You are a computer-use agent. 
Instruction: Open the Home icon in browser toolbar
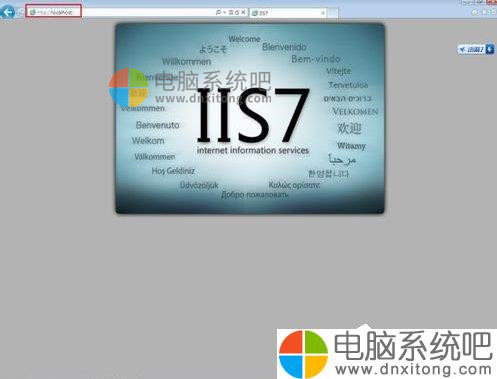tap(475, 12)
